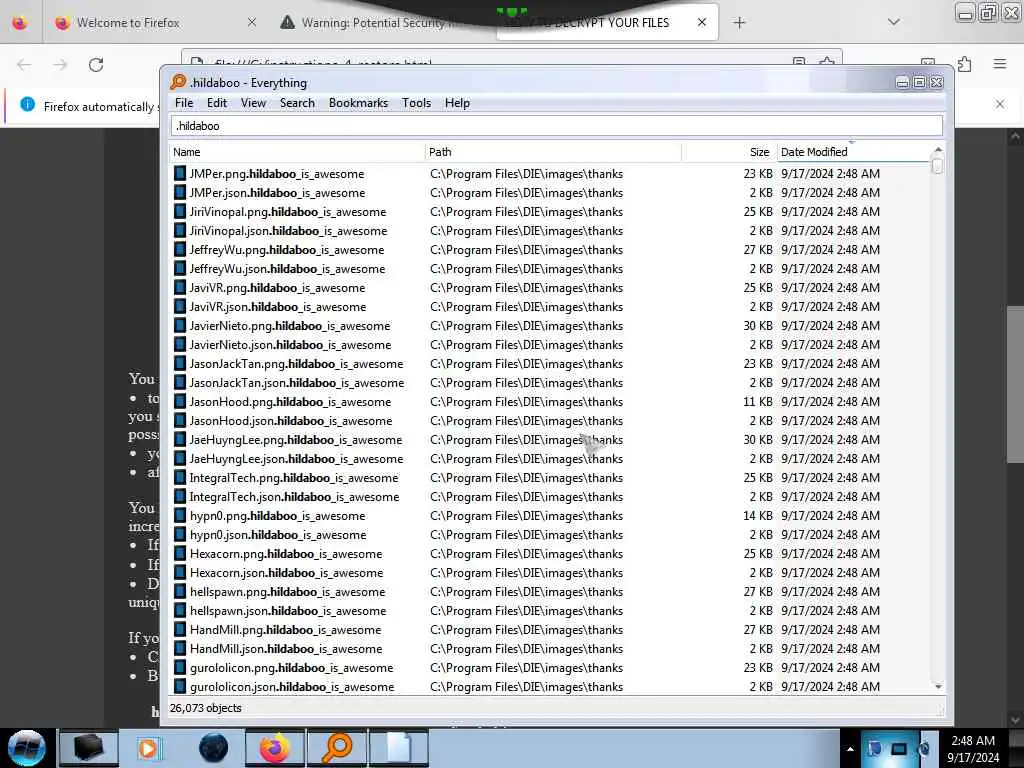The width and height of the screenshot is (1024, 768).
Task: Sort results by Path column header
Action: (553, 152)
